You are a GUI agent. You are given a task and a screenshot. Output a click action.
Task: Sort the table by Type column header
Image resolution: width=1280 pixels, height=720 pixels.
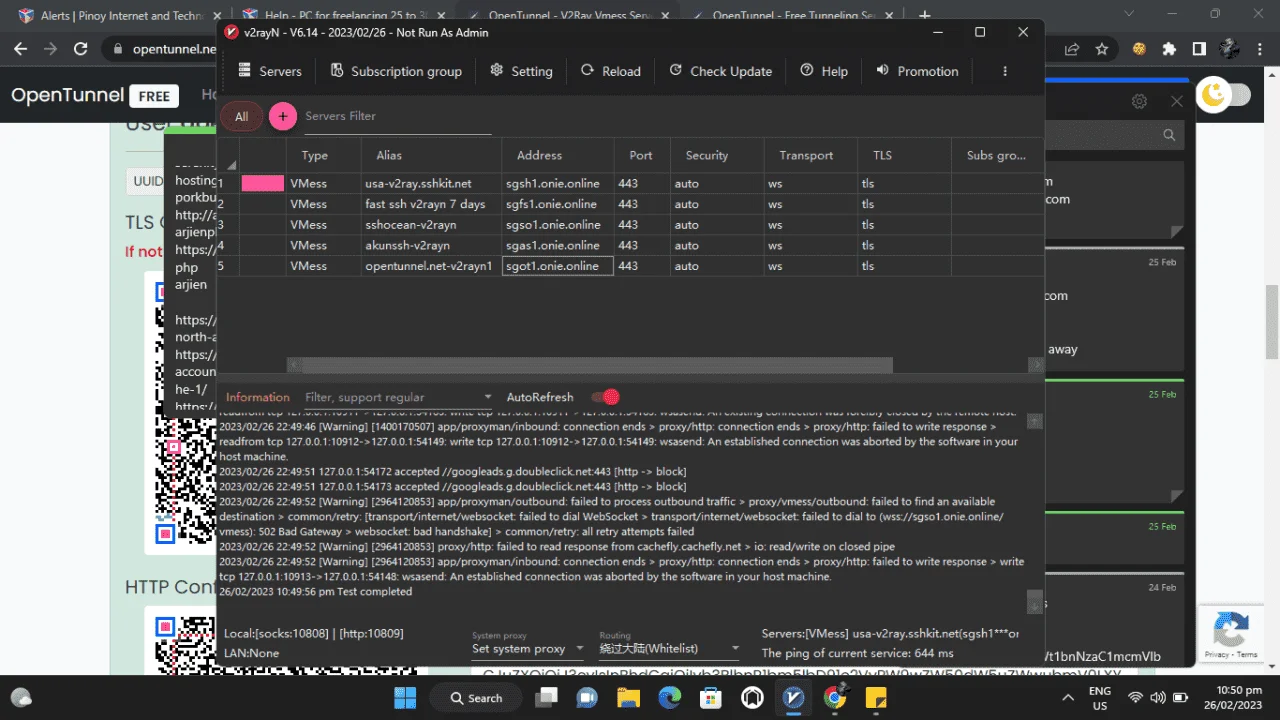324,155
